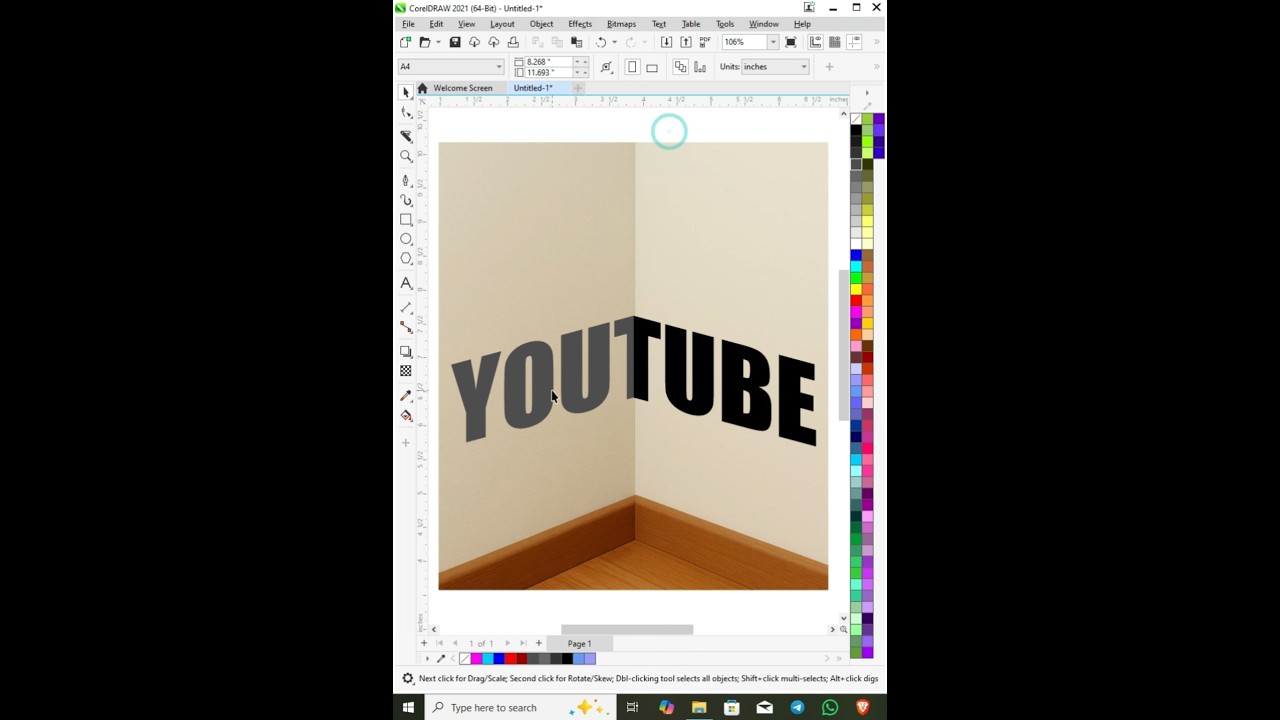Click the page width field 8.268
The width and height of the screenshot is (1280, 720).
(548, 62)
